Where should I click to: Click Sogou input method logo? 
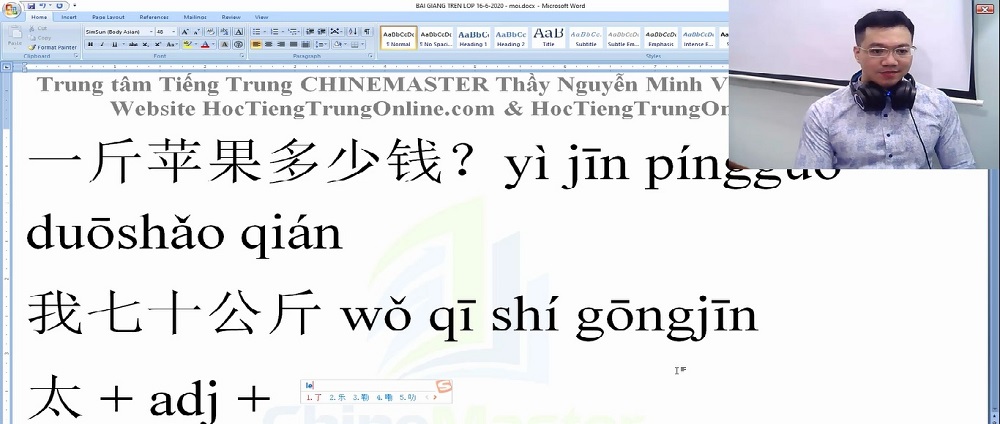point(443,386)
